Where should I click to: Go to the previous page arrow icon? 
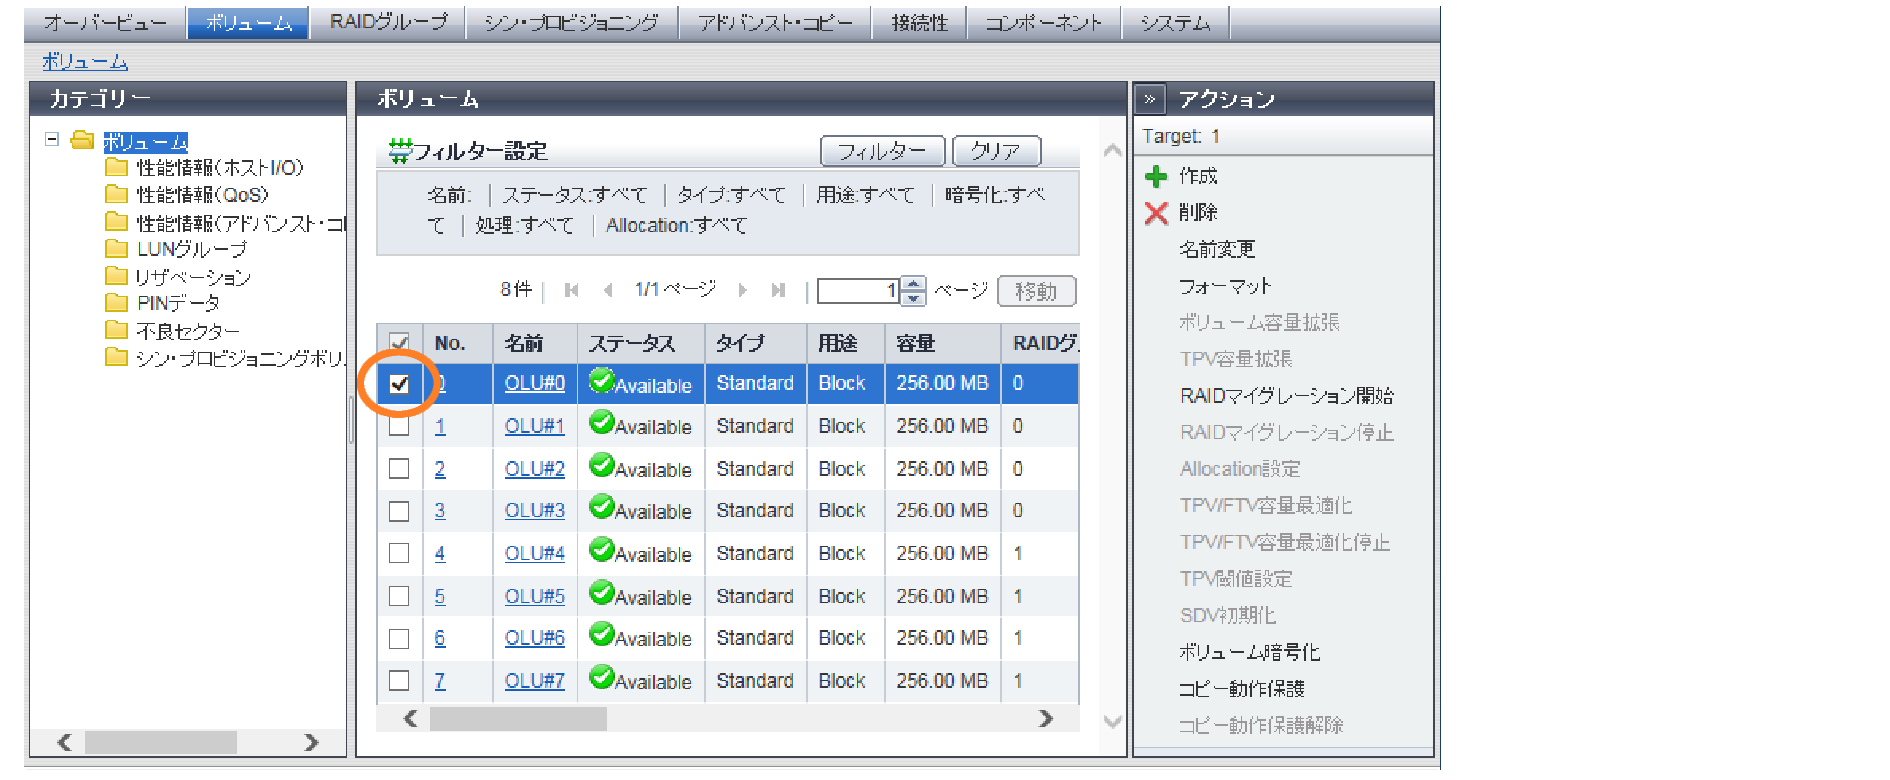(x=608, y=290)
